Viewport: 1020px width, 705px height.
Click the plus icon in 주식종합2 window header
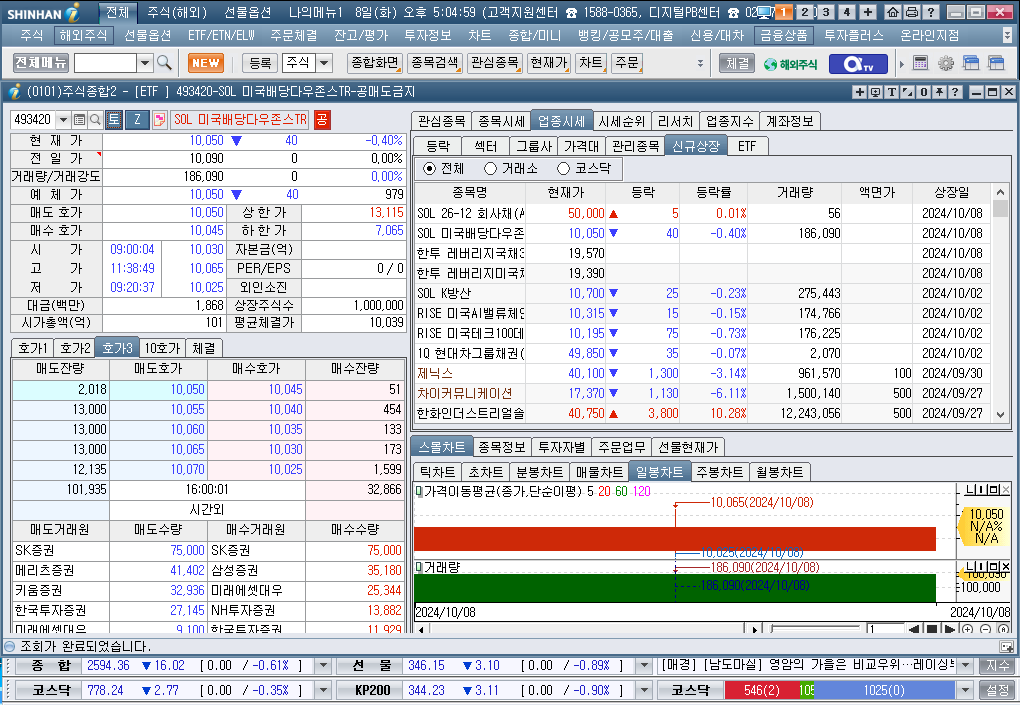click(860, 92)
